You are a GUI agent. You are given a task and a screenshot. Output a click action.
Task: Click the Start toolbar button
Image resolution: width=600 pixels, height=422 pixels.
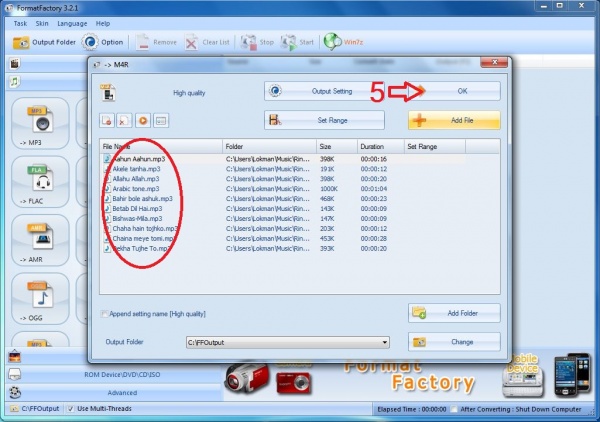coord(297,42)
